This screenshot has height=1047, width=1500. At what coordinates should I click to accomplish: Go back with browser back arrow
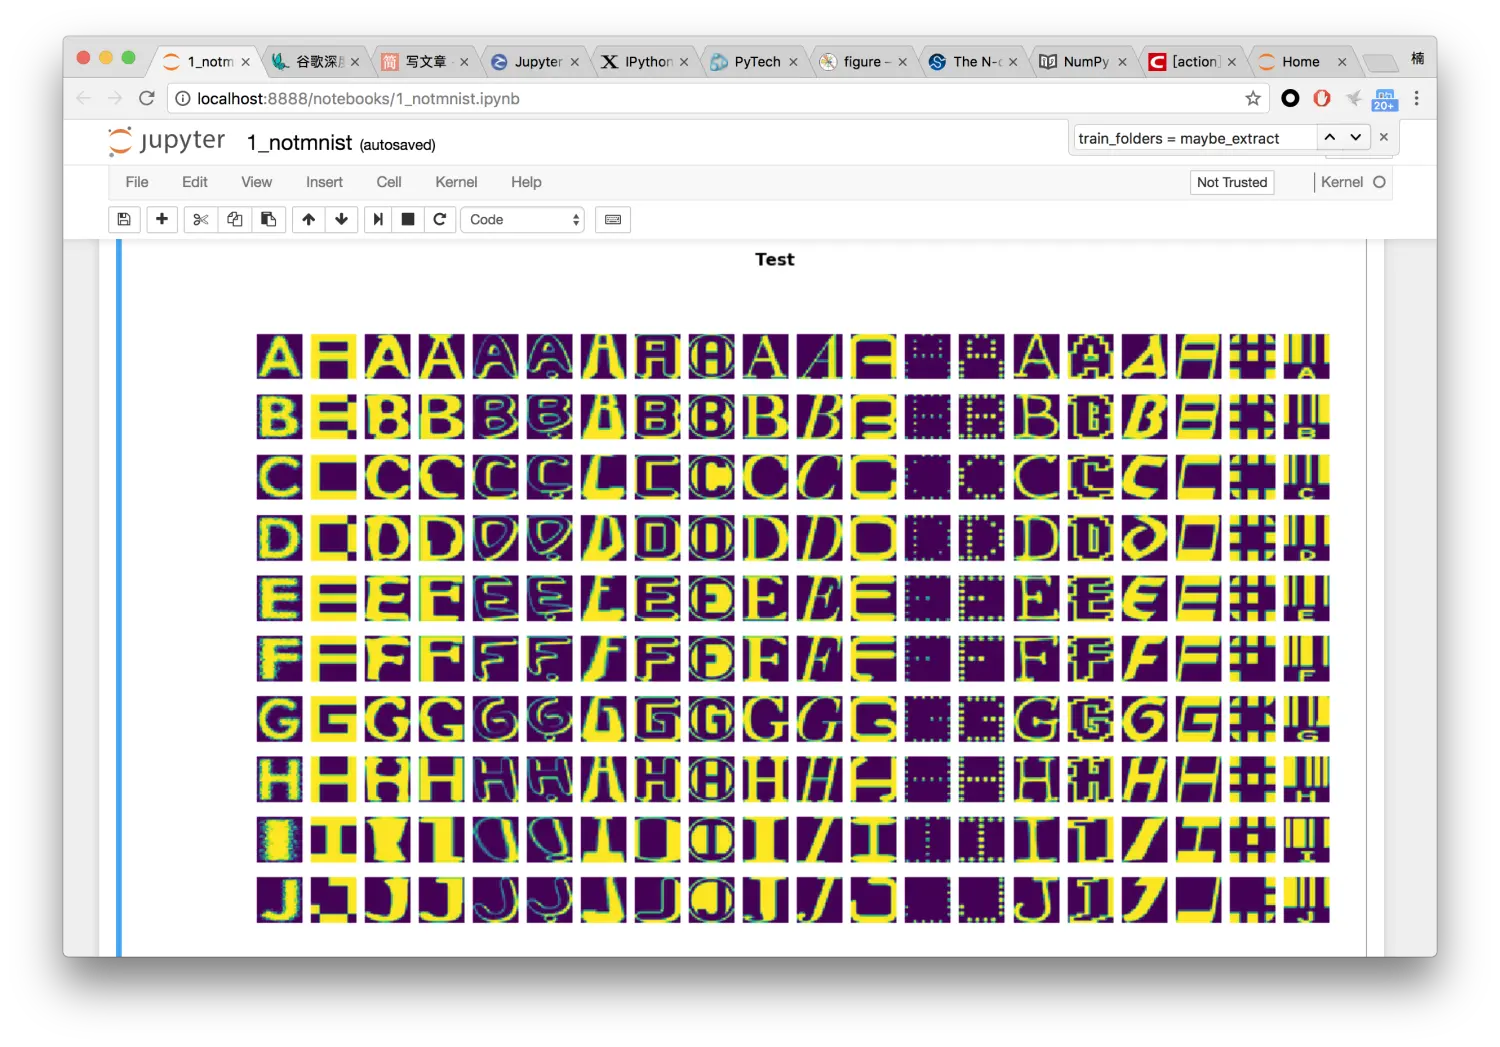pyautogui.click(x=84, y=98)
